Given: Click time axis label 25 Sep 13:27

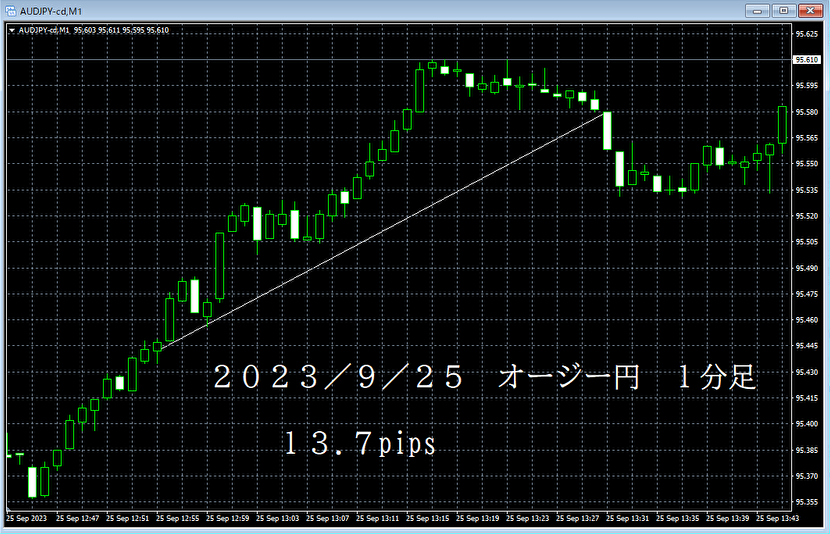Looking at the screenshot, I should (x=578, y=519).
